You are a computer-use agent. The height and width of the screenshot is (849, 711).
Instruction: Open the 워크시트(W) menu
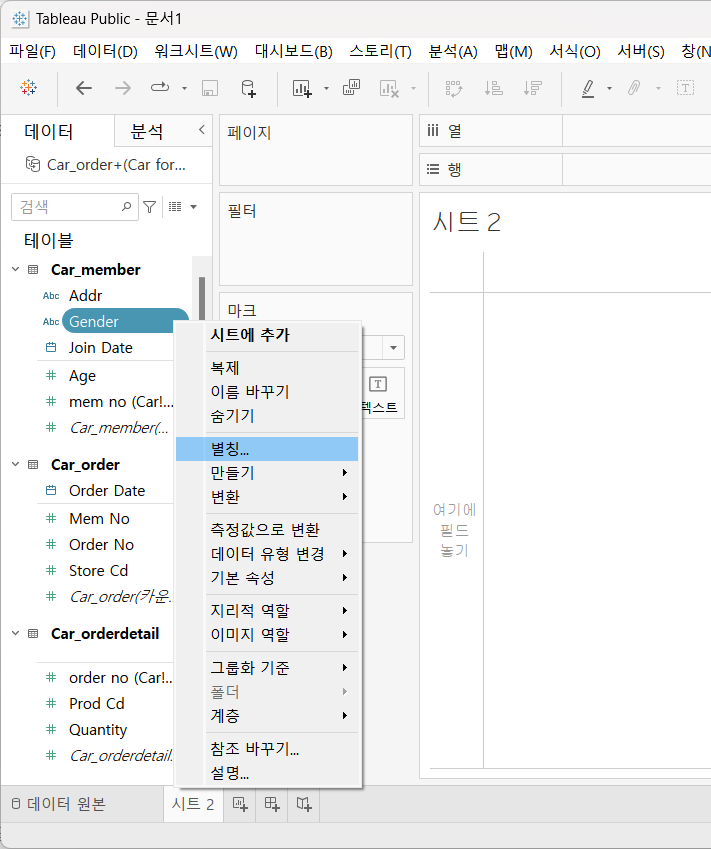click(195, 51)
